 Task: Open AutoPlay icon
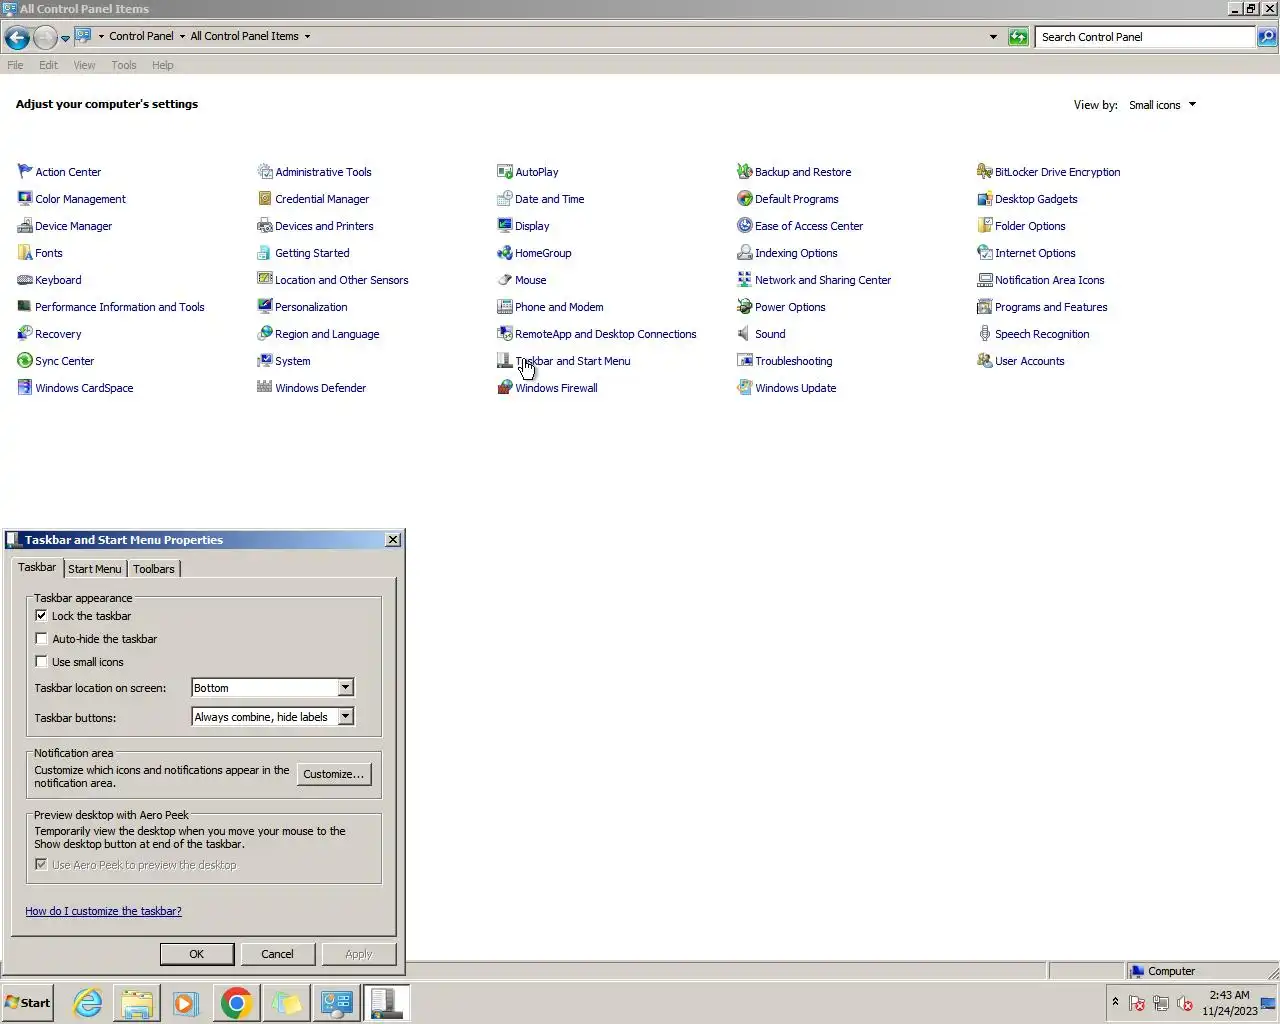coord(505,172)
